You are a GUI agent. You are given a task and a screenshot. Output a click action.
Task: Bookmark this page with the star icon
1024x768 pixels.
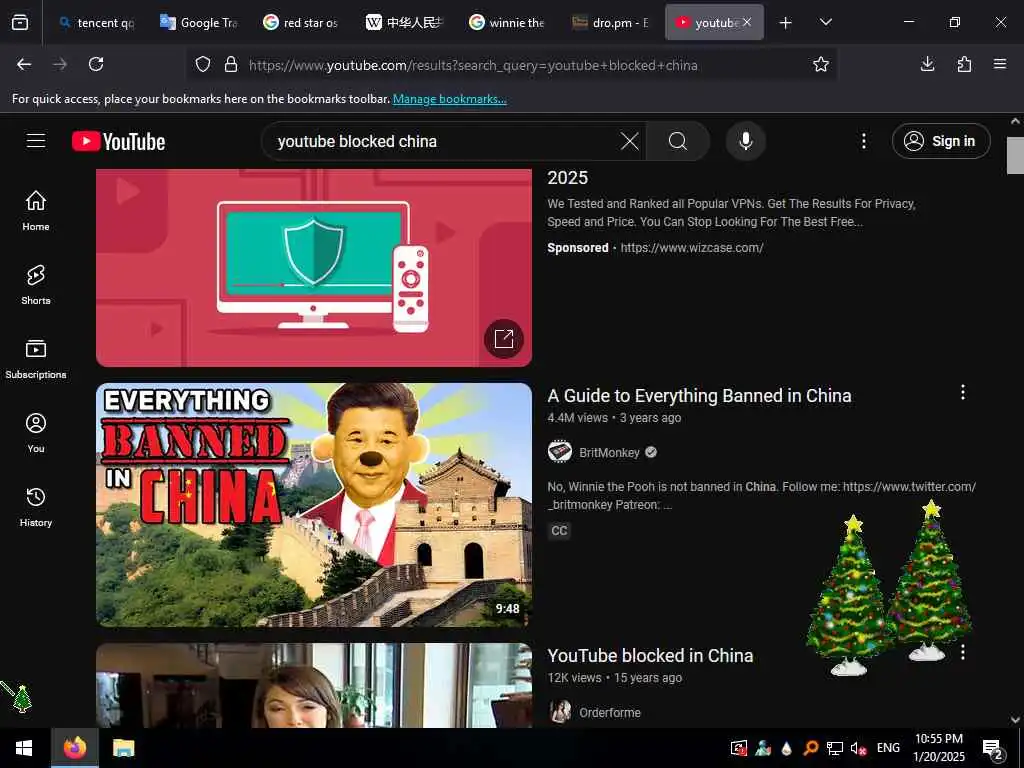click(821, 64)
